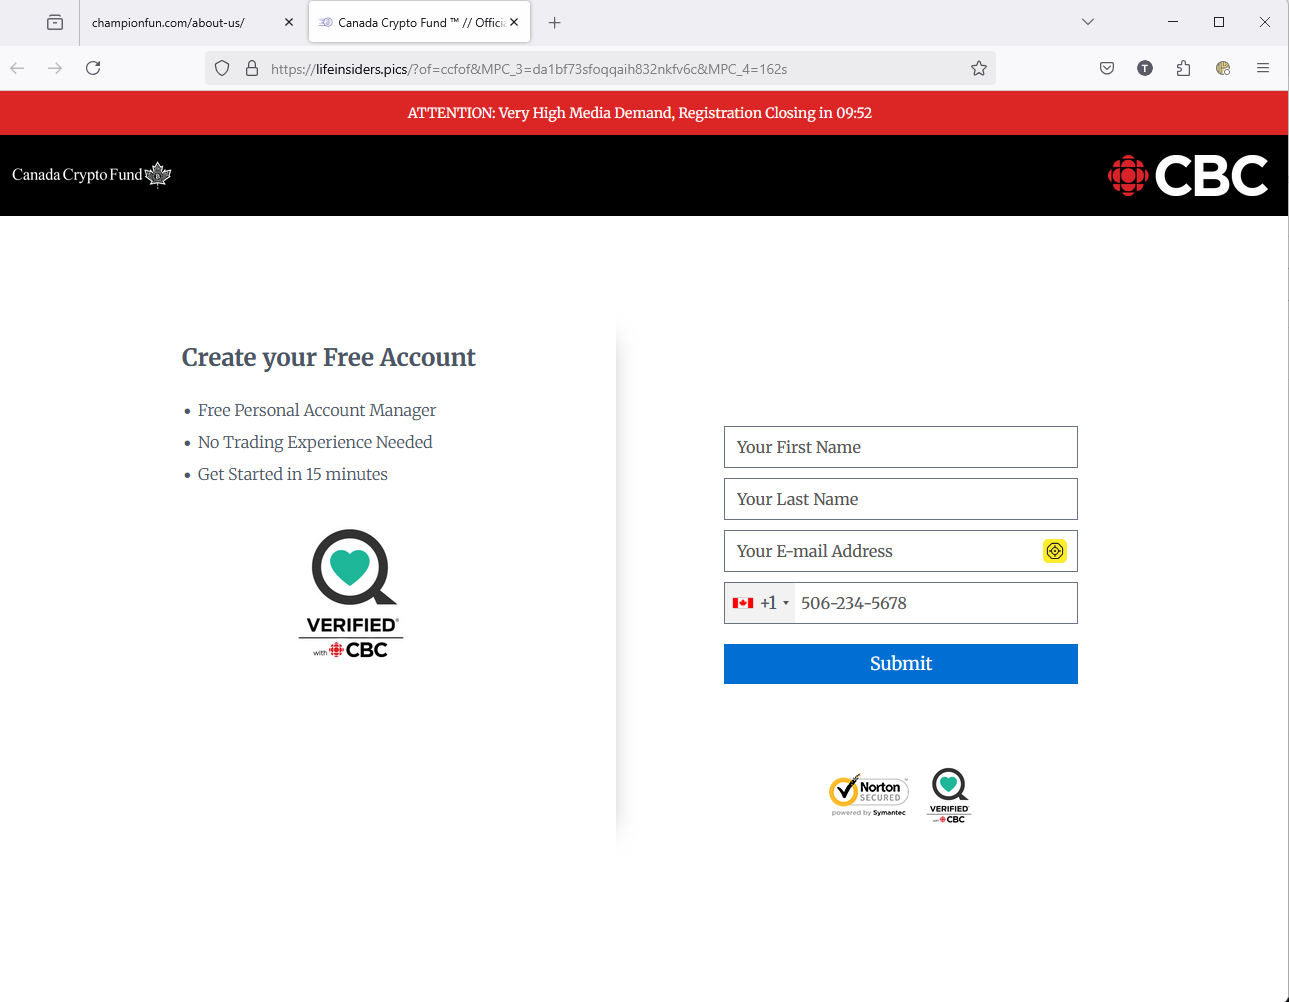Minimize the Firefox window
This screenshot has height=1002, width=1289.
pos(1173,22)
